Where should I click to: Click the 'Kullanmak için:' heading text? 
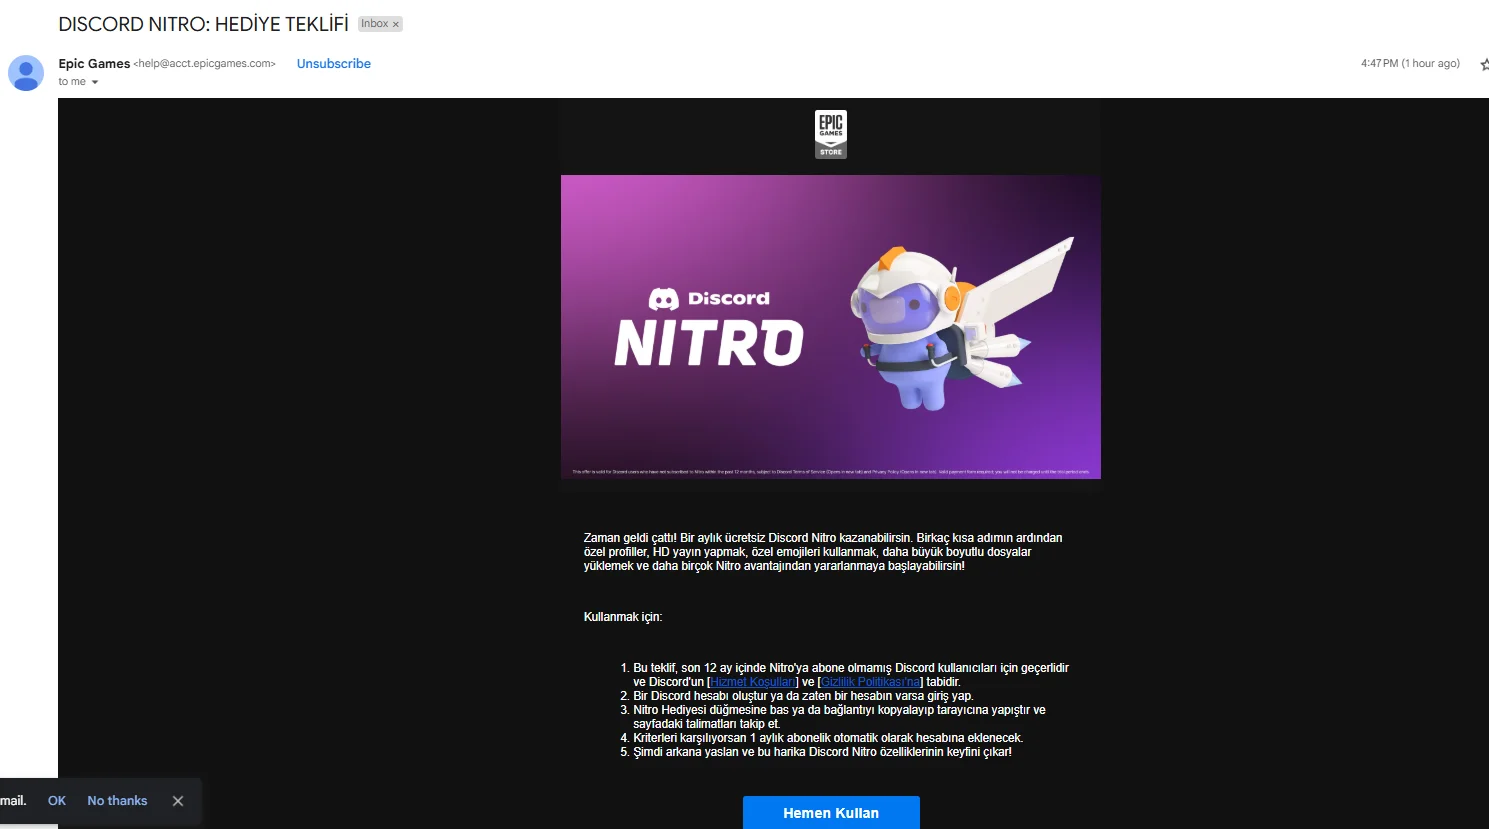pyautogui.click(x=623, y=617)
